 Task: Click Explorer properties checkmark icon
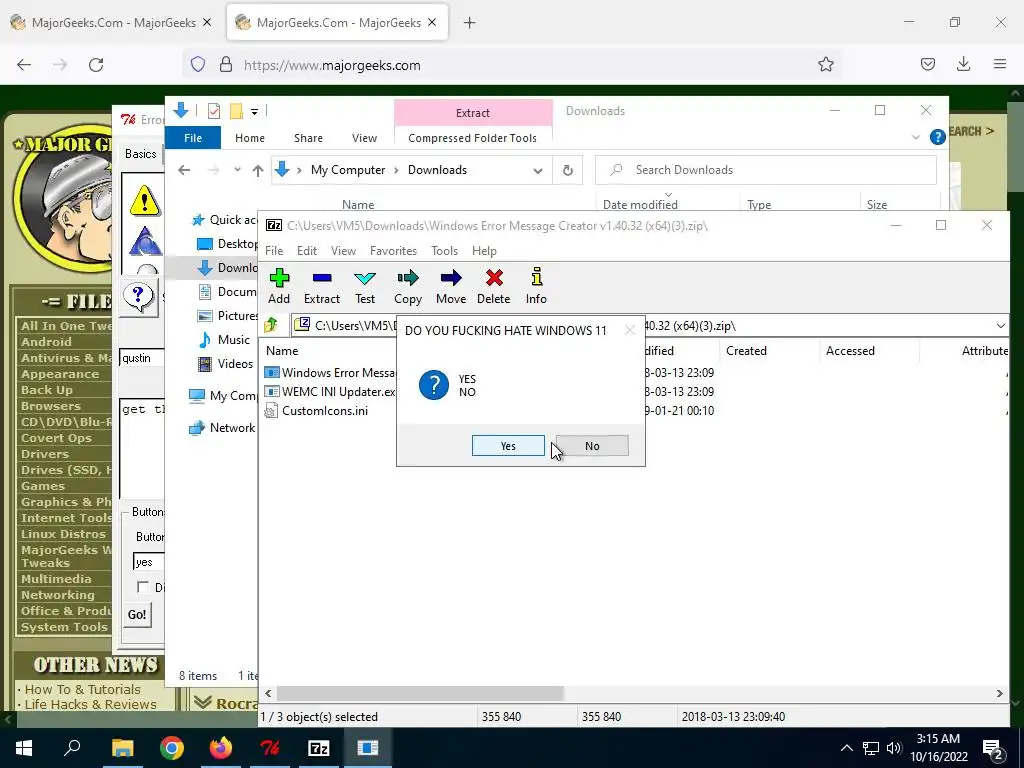214,111
